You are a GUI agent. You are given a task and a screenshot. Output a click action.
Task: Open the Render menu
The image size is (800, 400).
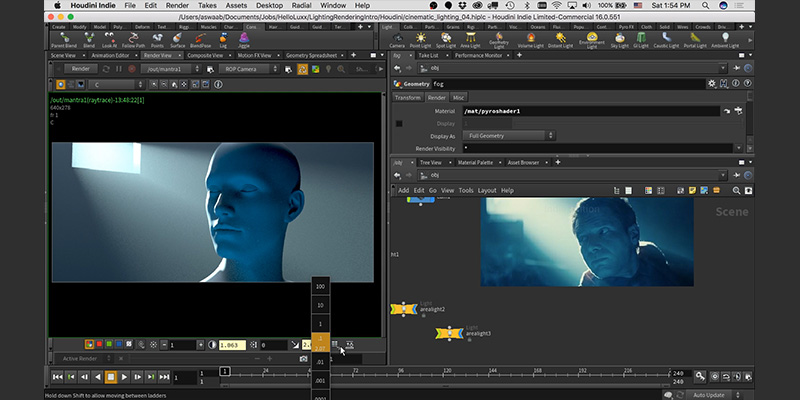(x=177, y=5)
